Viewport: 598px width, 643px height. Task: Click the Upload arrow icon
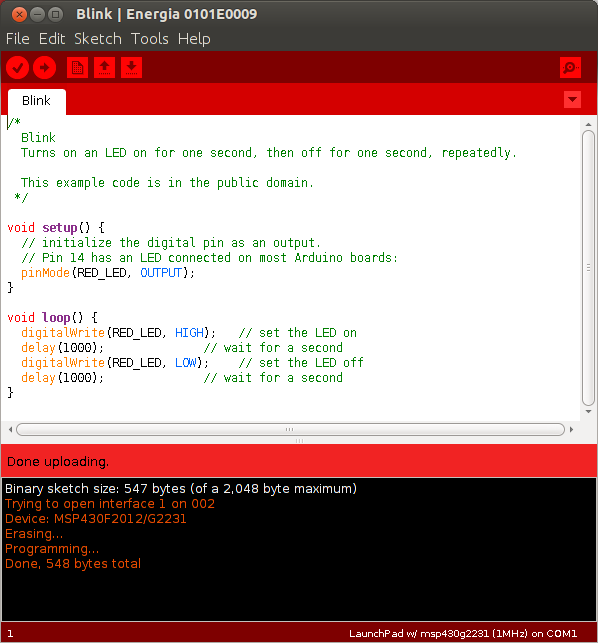pos(44,68)
